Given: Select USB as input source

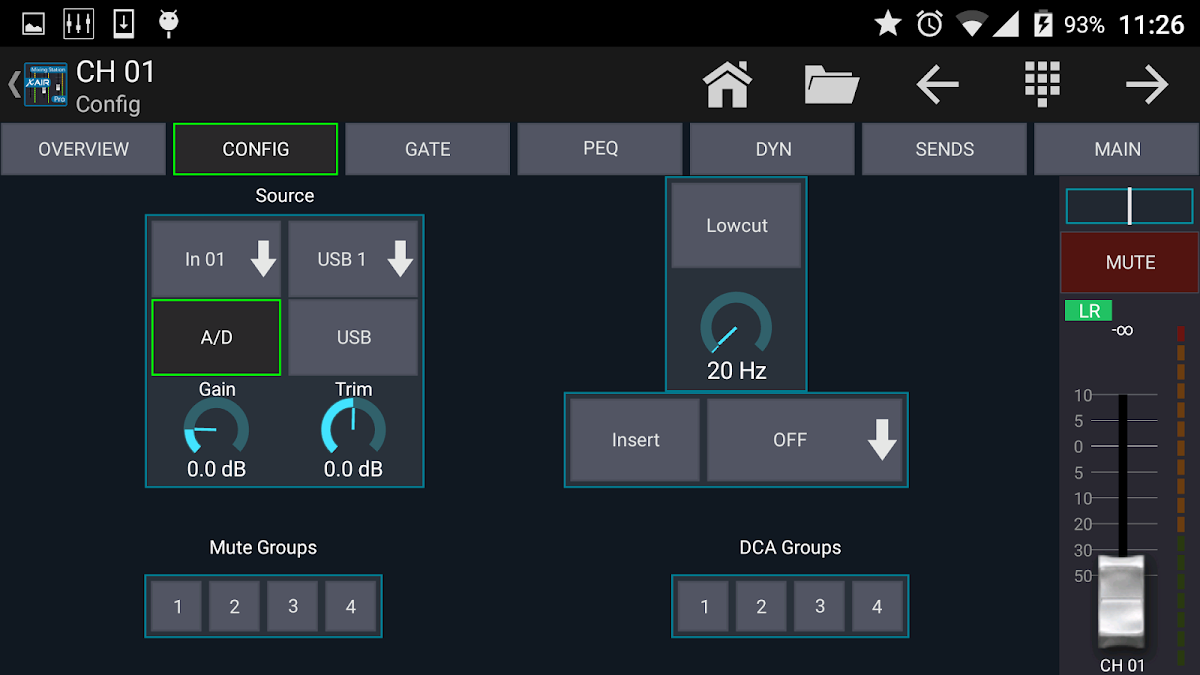Looking at the screenshot, I should 353,338.
